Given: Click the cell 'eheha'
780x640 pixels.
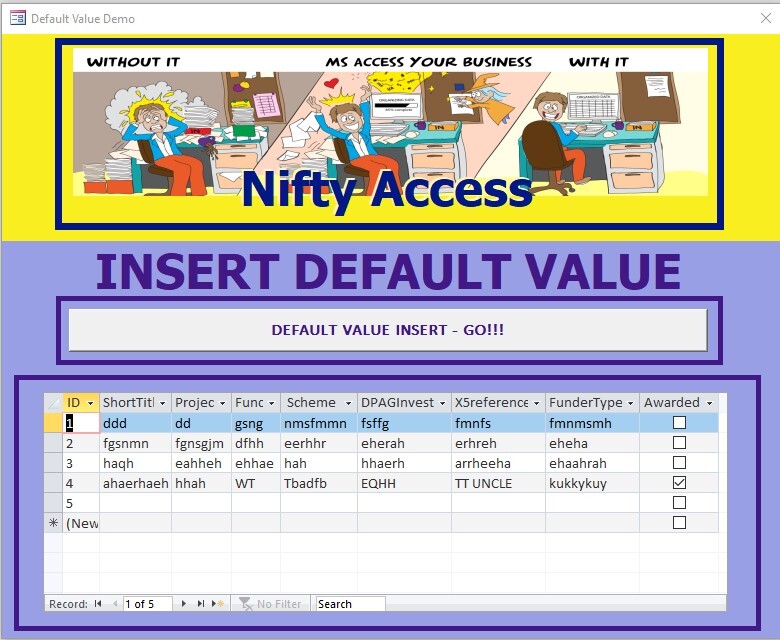Looking at the screenshot, I should pyautogui.click(x=592, y=443).
